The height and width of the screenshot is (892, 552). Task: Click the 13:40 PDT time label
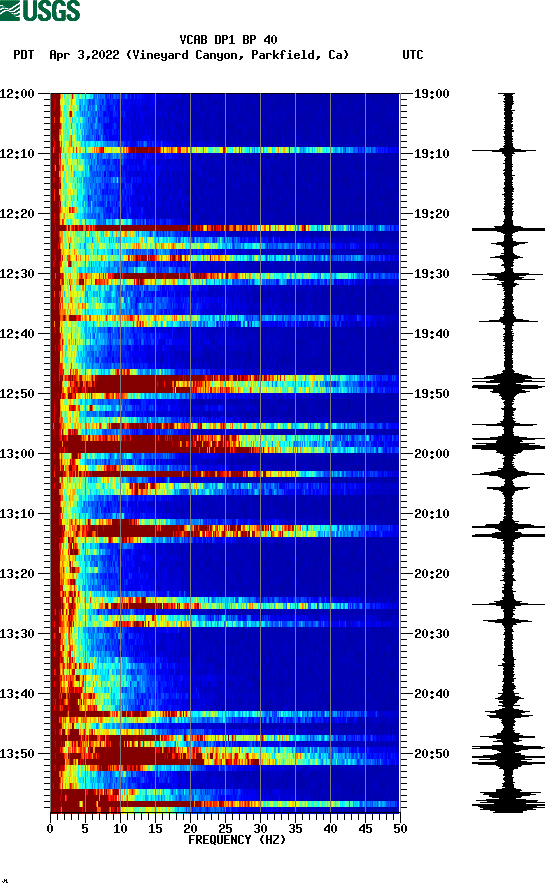click(17, 694)
